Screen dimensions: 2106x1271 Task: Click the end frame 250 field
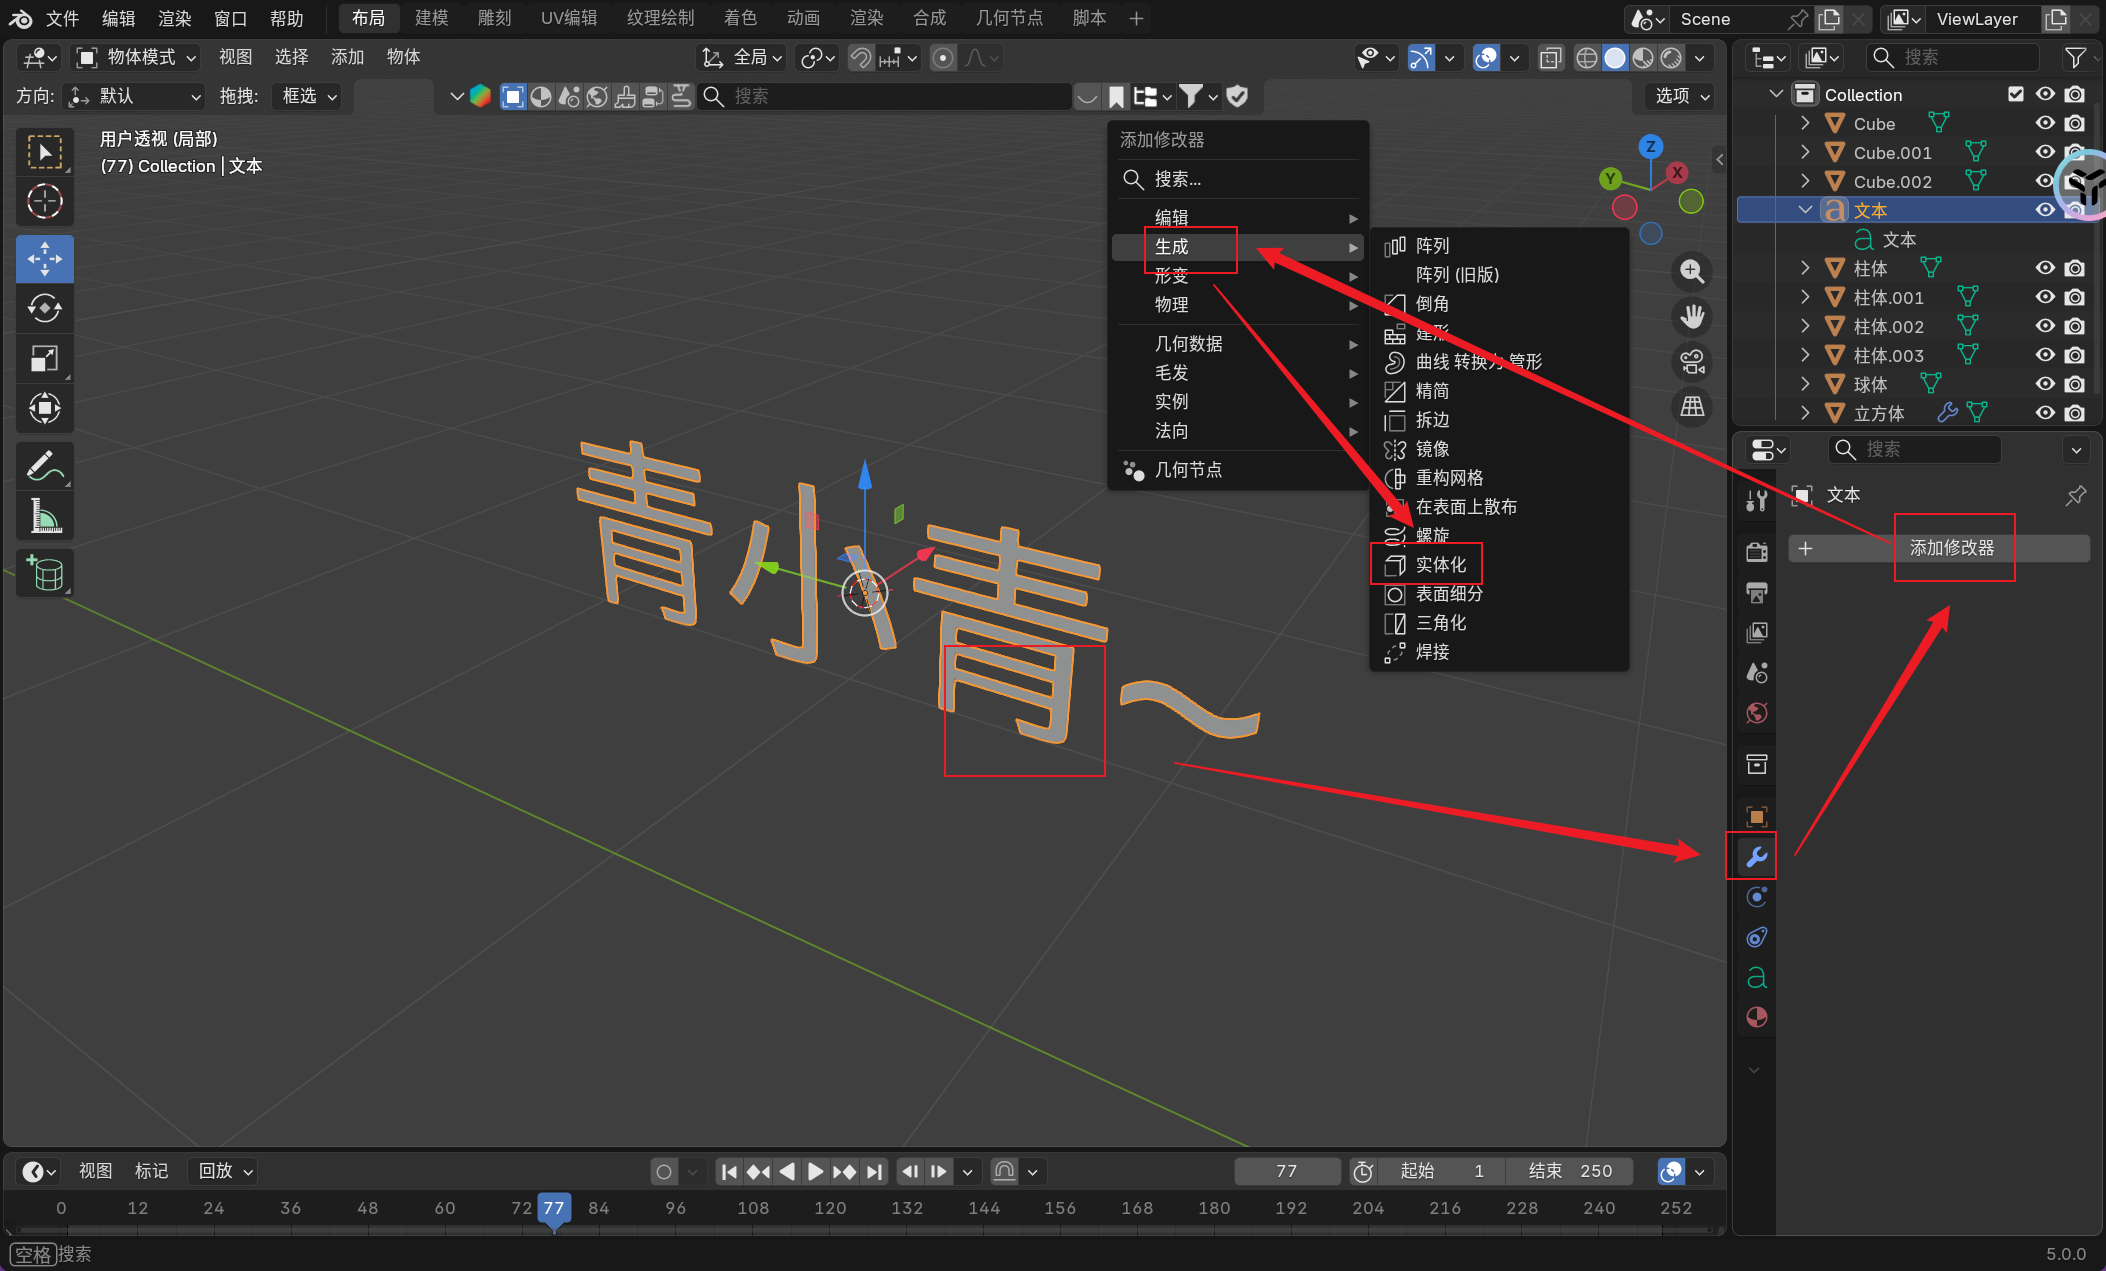click(x=1570, y=1170)
